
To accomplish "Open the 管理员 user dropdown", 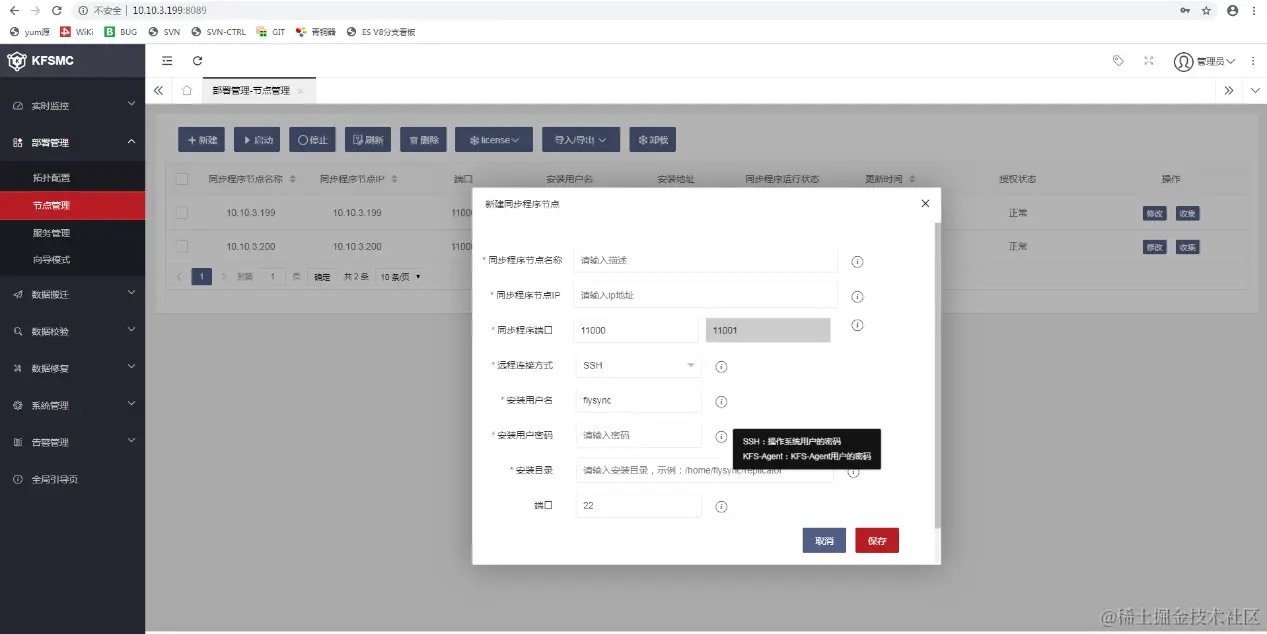I will coord(1216,61).
